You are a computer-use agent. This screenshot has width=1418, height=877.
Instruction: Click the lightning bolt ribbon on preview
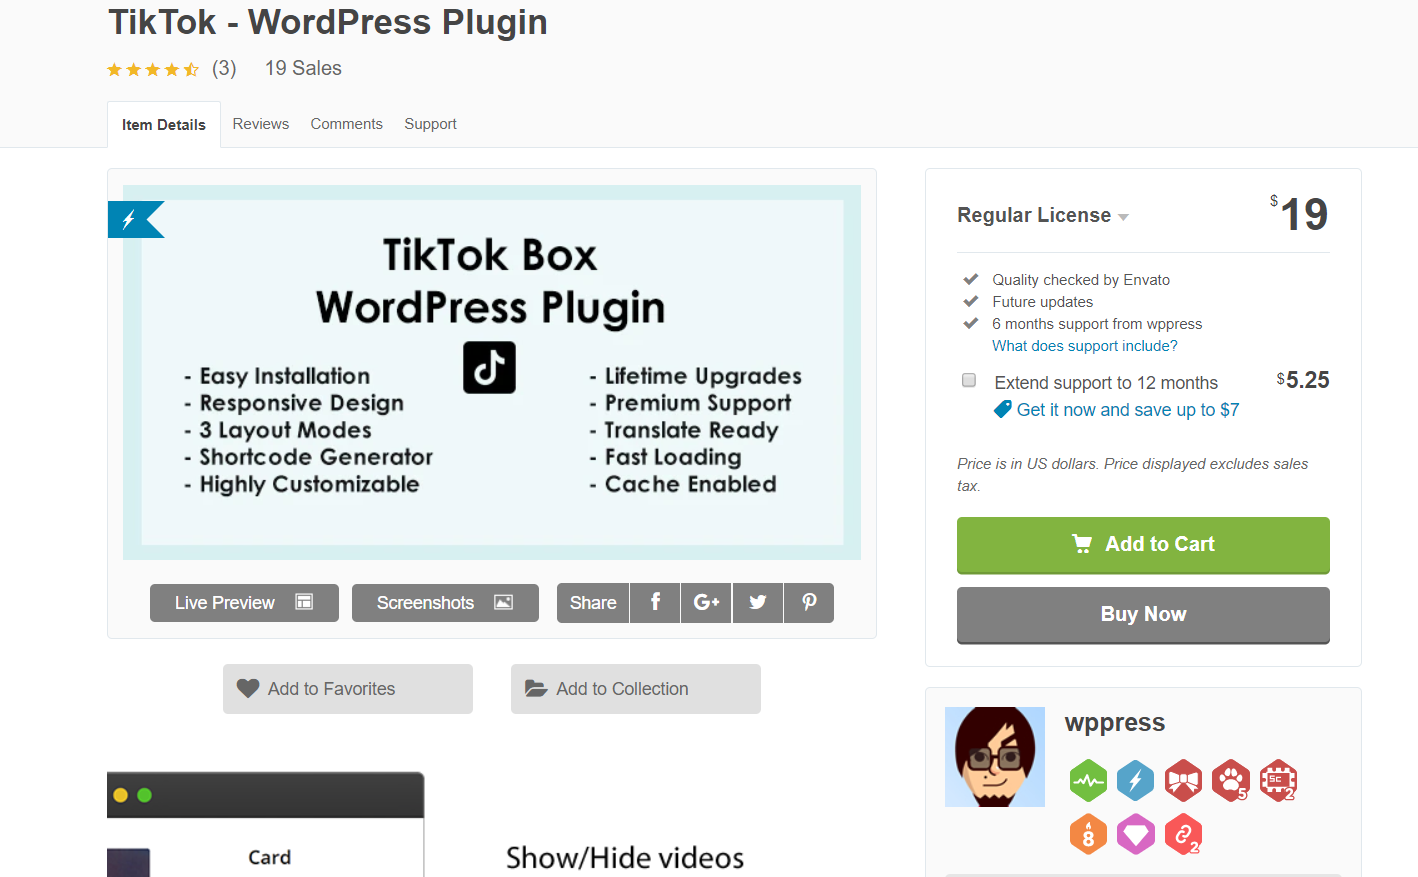135,219
